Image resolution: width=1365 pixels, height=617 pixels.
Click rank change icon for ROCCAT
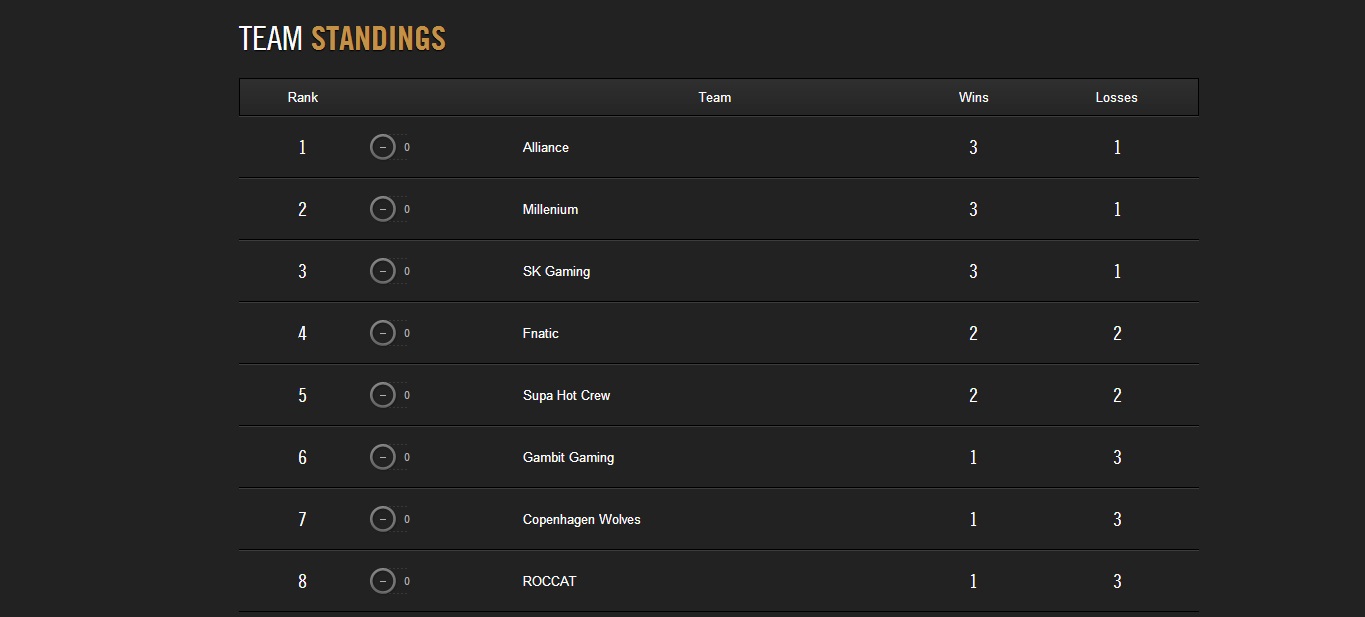click(383, 581)
